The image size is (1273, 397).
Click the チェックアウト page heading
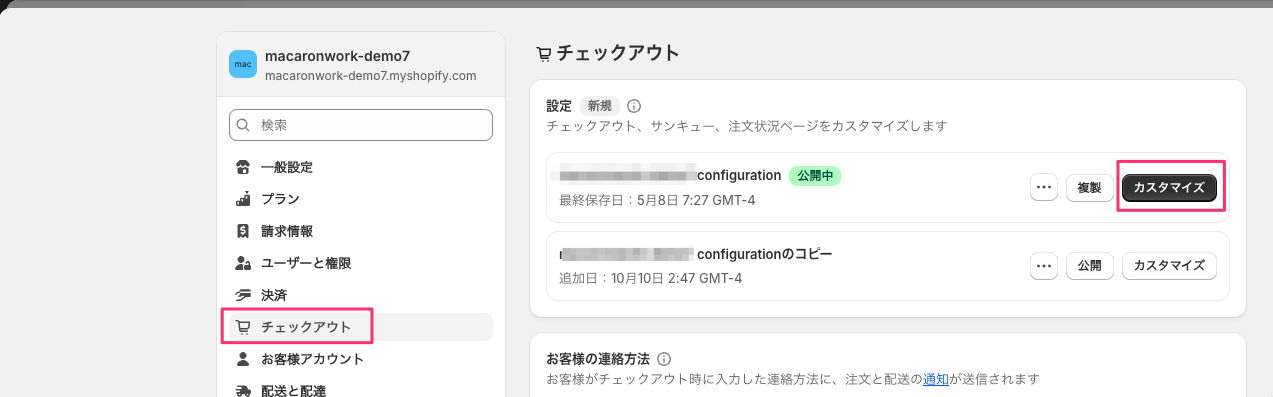(617, 54)
